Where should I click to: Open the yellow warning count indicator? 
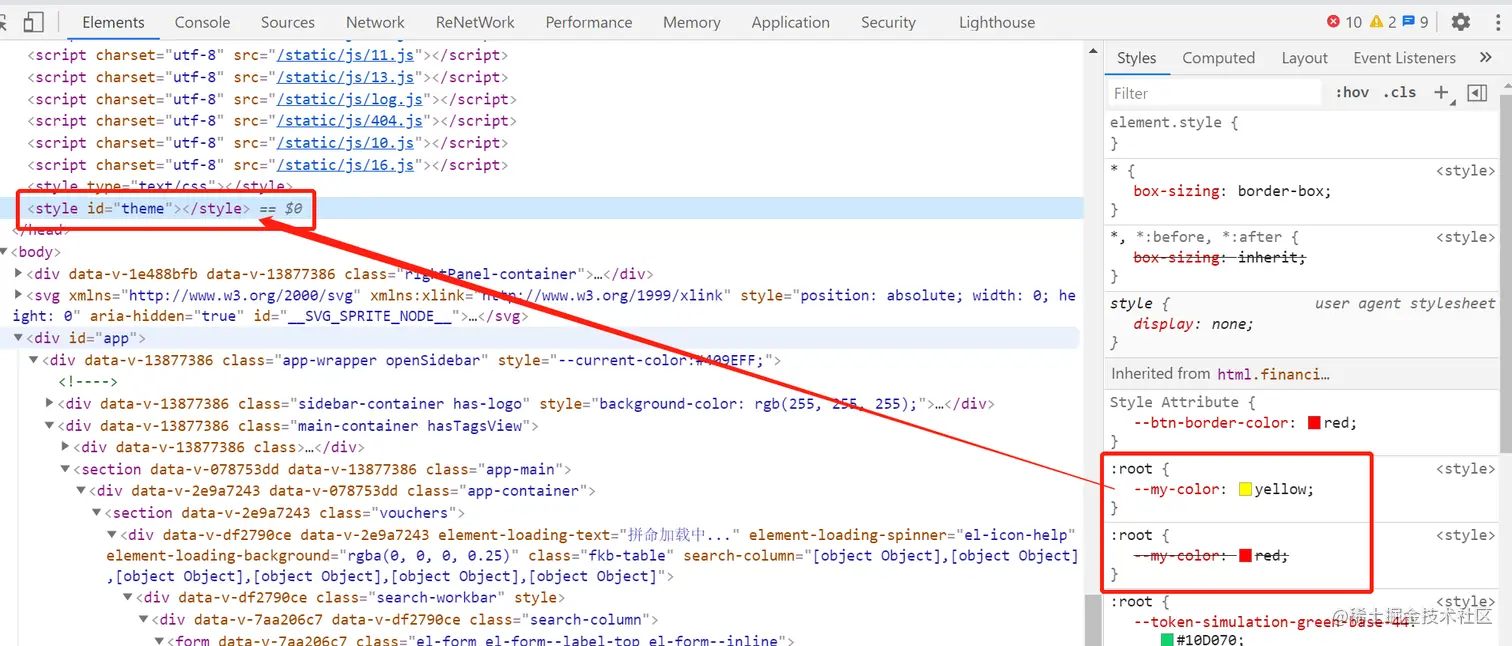click(1383, 22)
